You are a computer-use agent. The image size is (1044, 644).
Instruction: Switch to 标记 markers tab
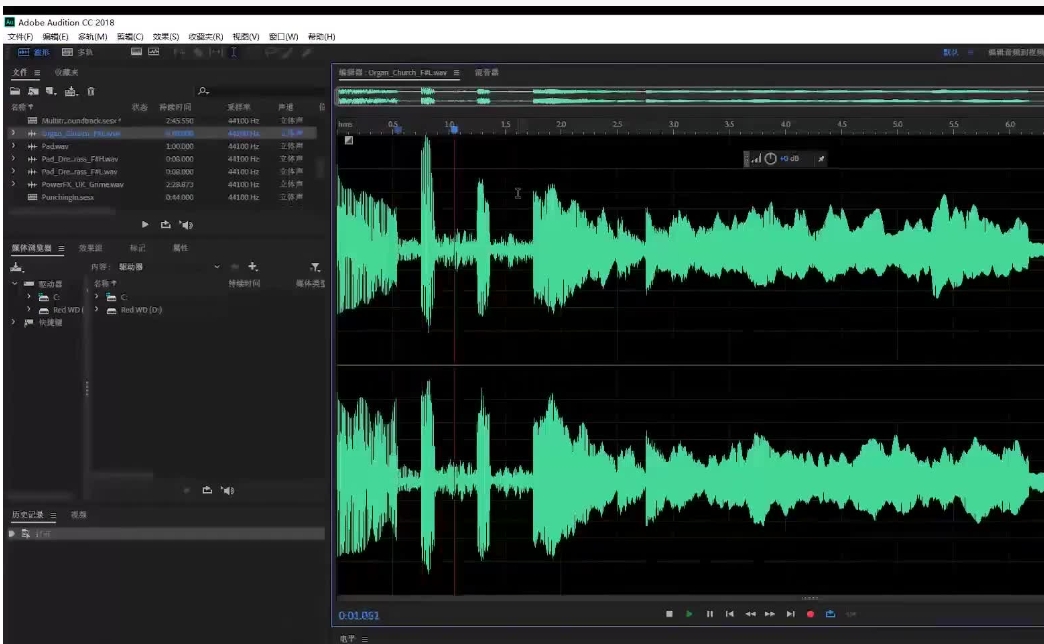tap(137, 248)
